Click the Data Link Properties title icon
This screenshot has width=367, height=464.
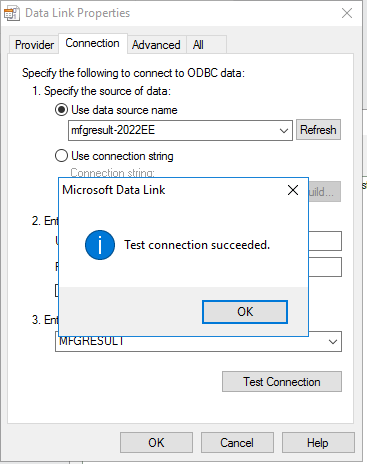[12, 13]
